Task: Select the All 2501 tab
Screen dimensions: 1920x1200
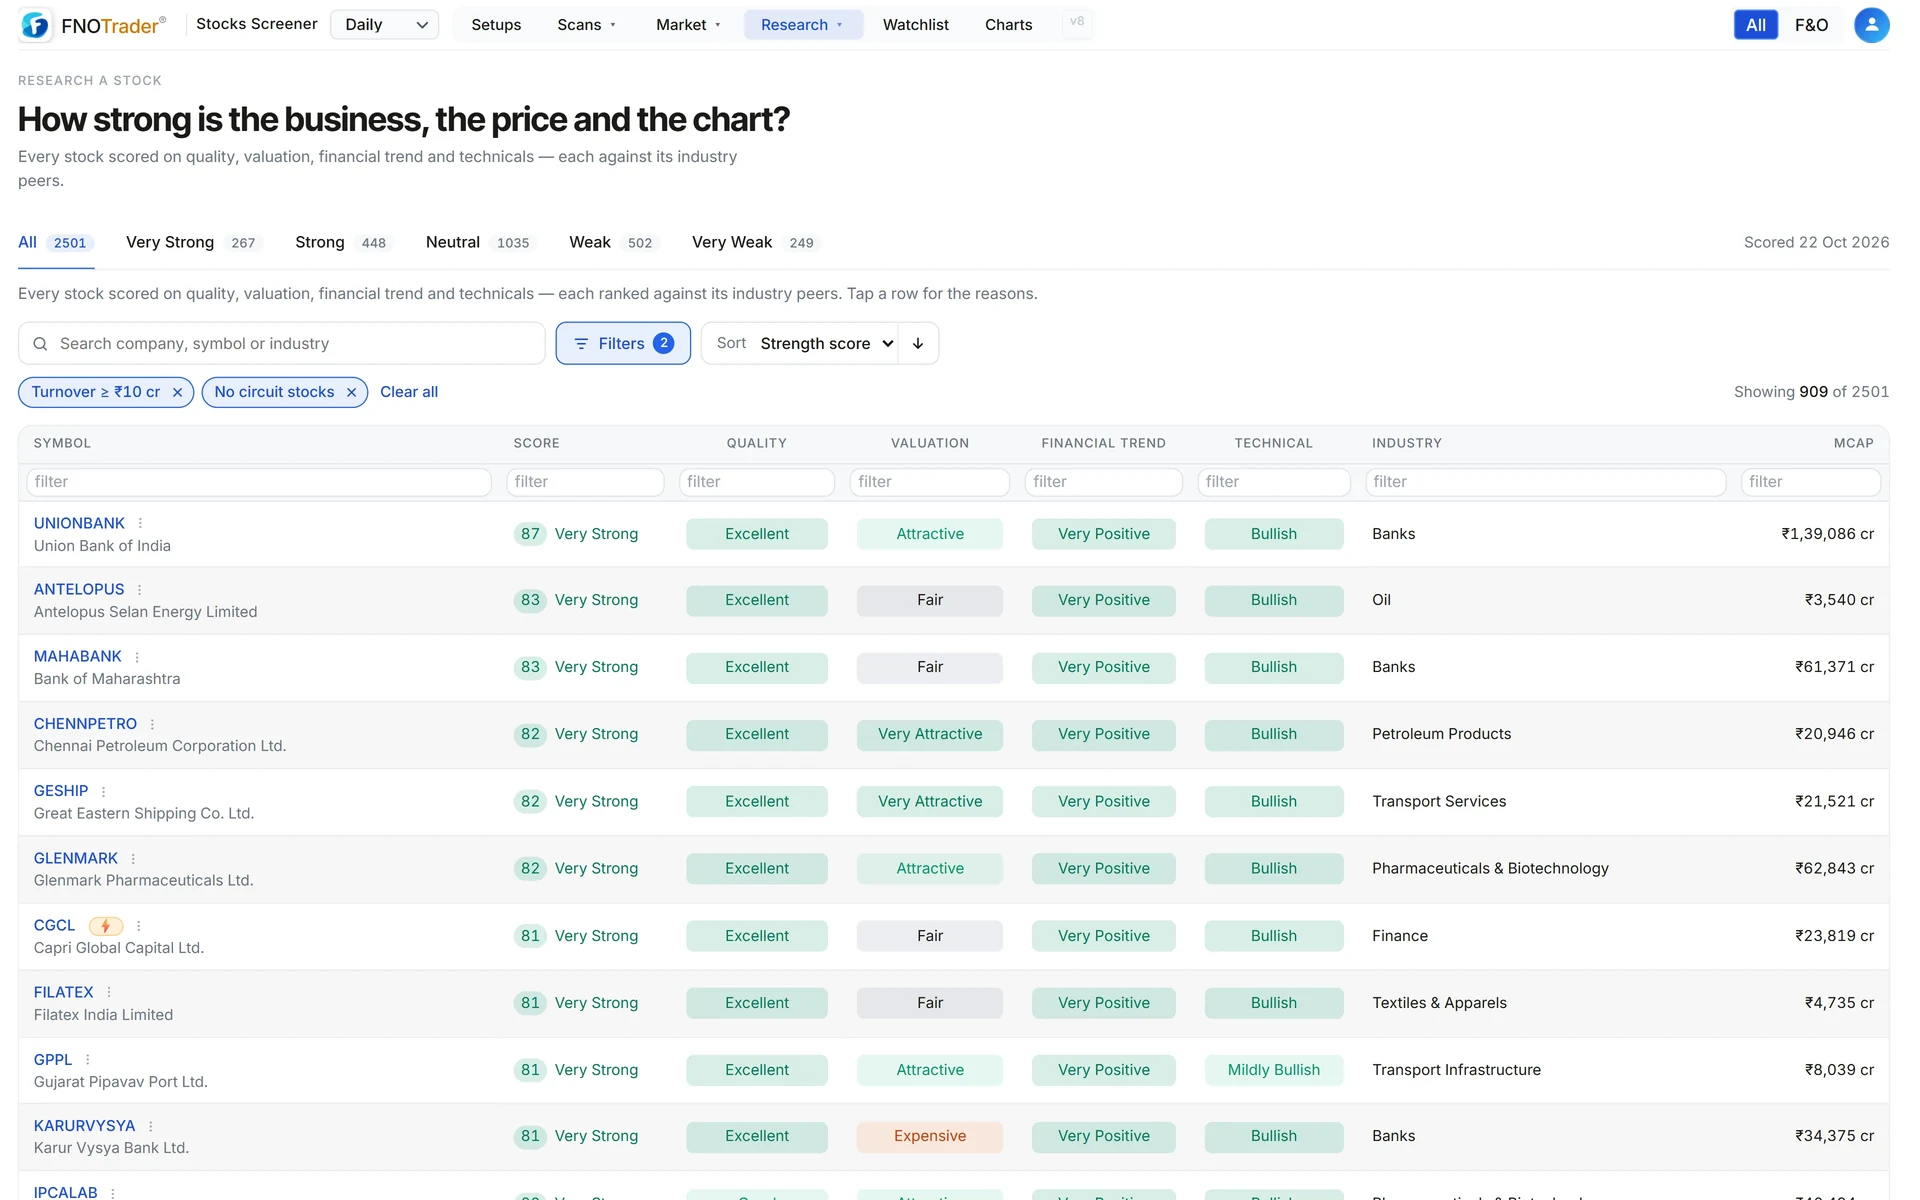Action: (x=56, y=243)
